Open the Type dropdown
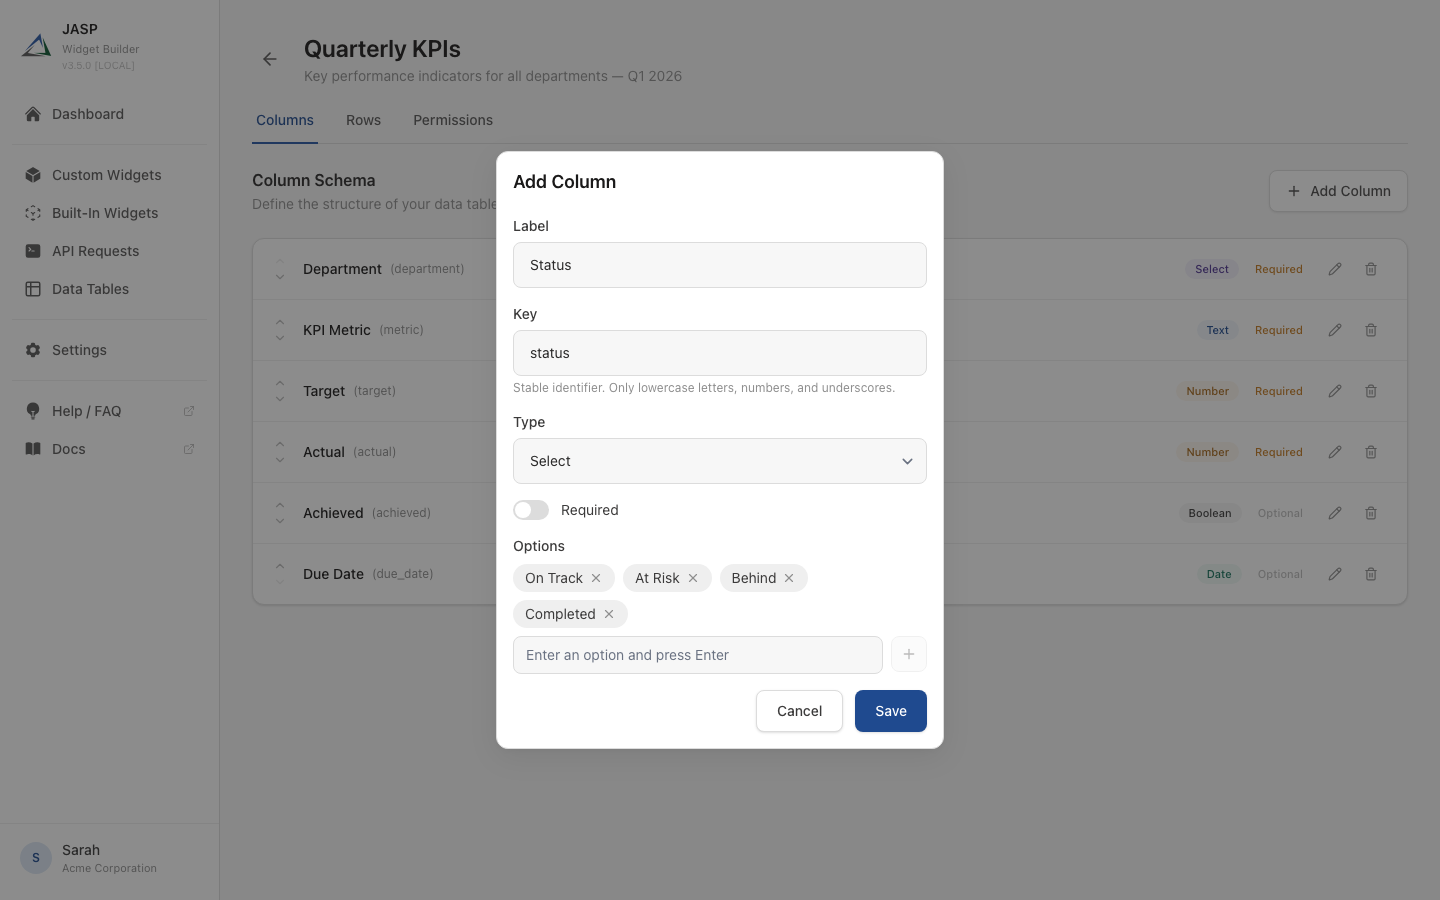1440x900 pixels. point(720,461)
